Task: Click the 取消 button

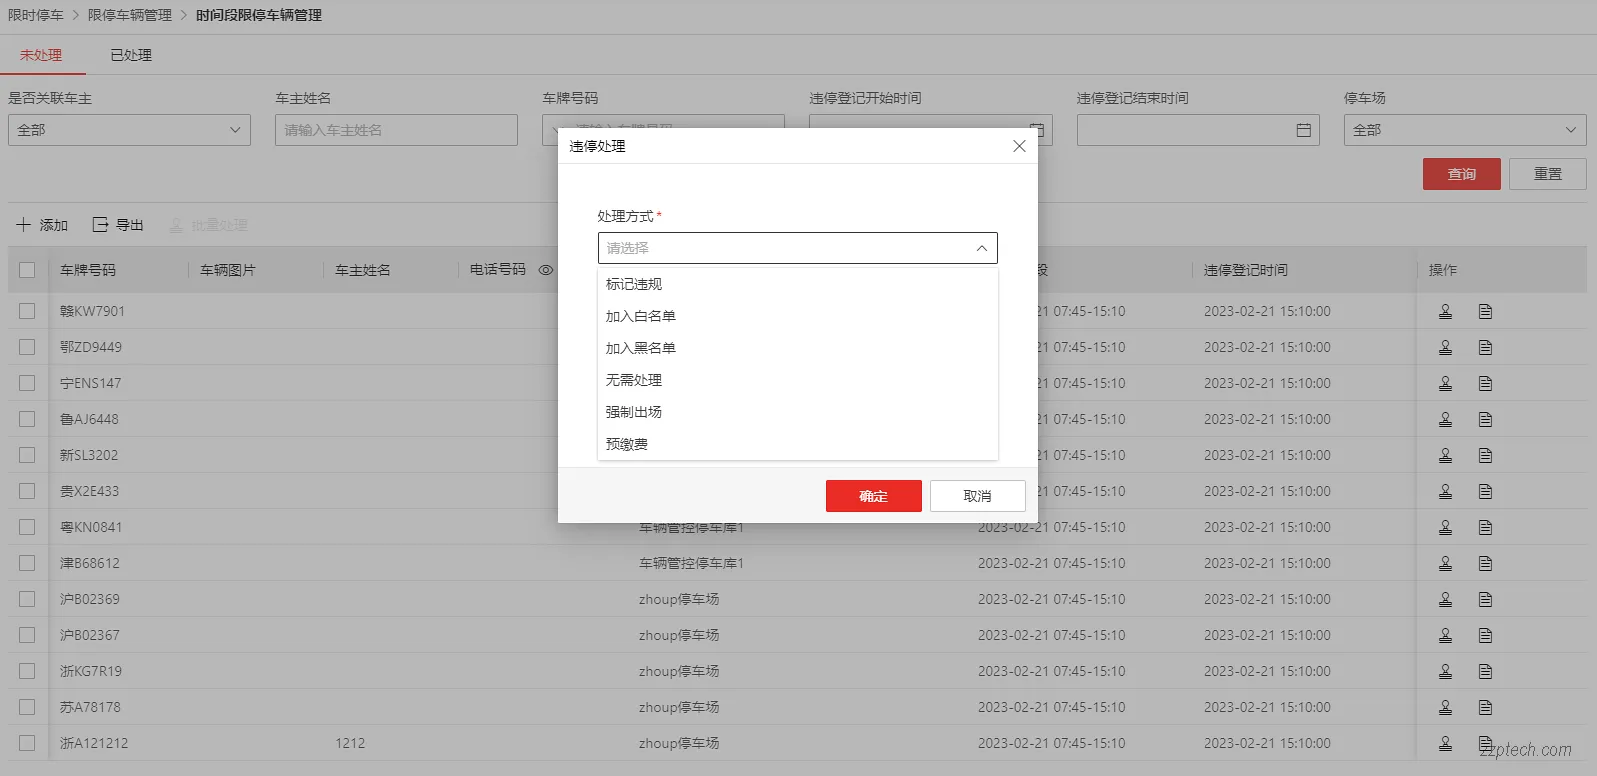Action: tap(977, 496)
